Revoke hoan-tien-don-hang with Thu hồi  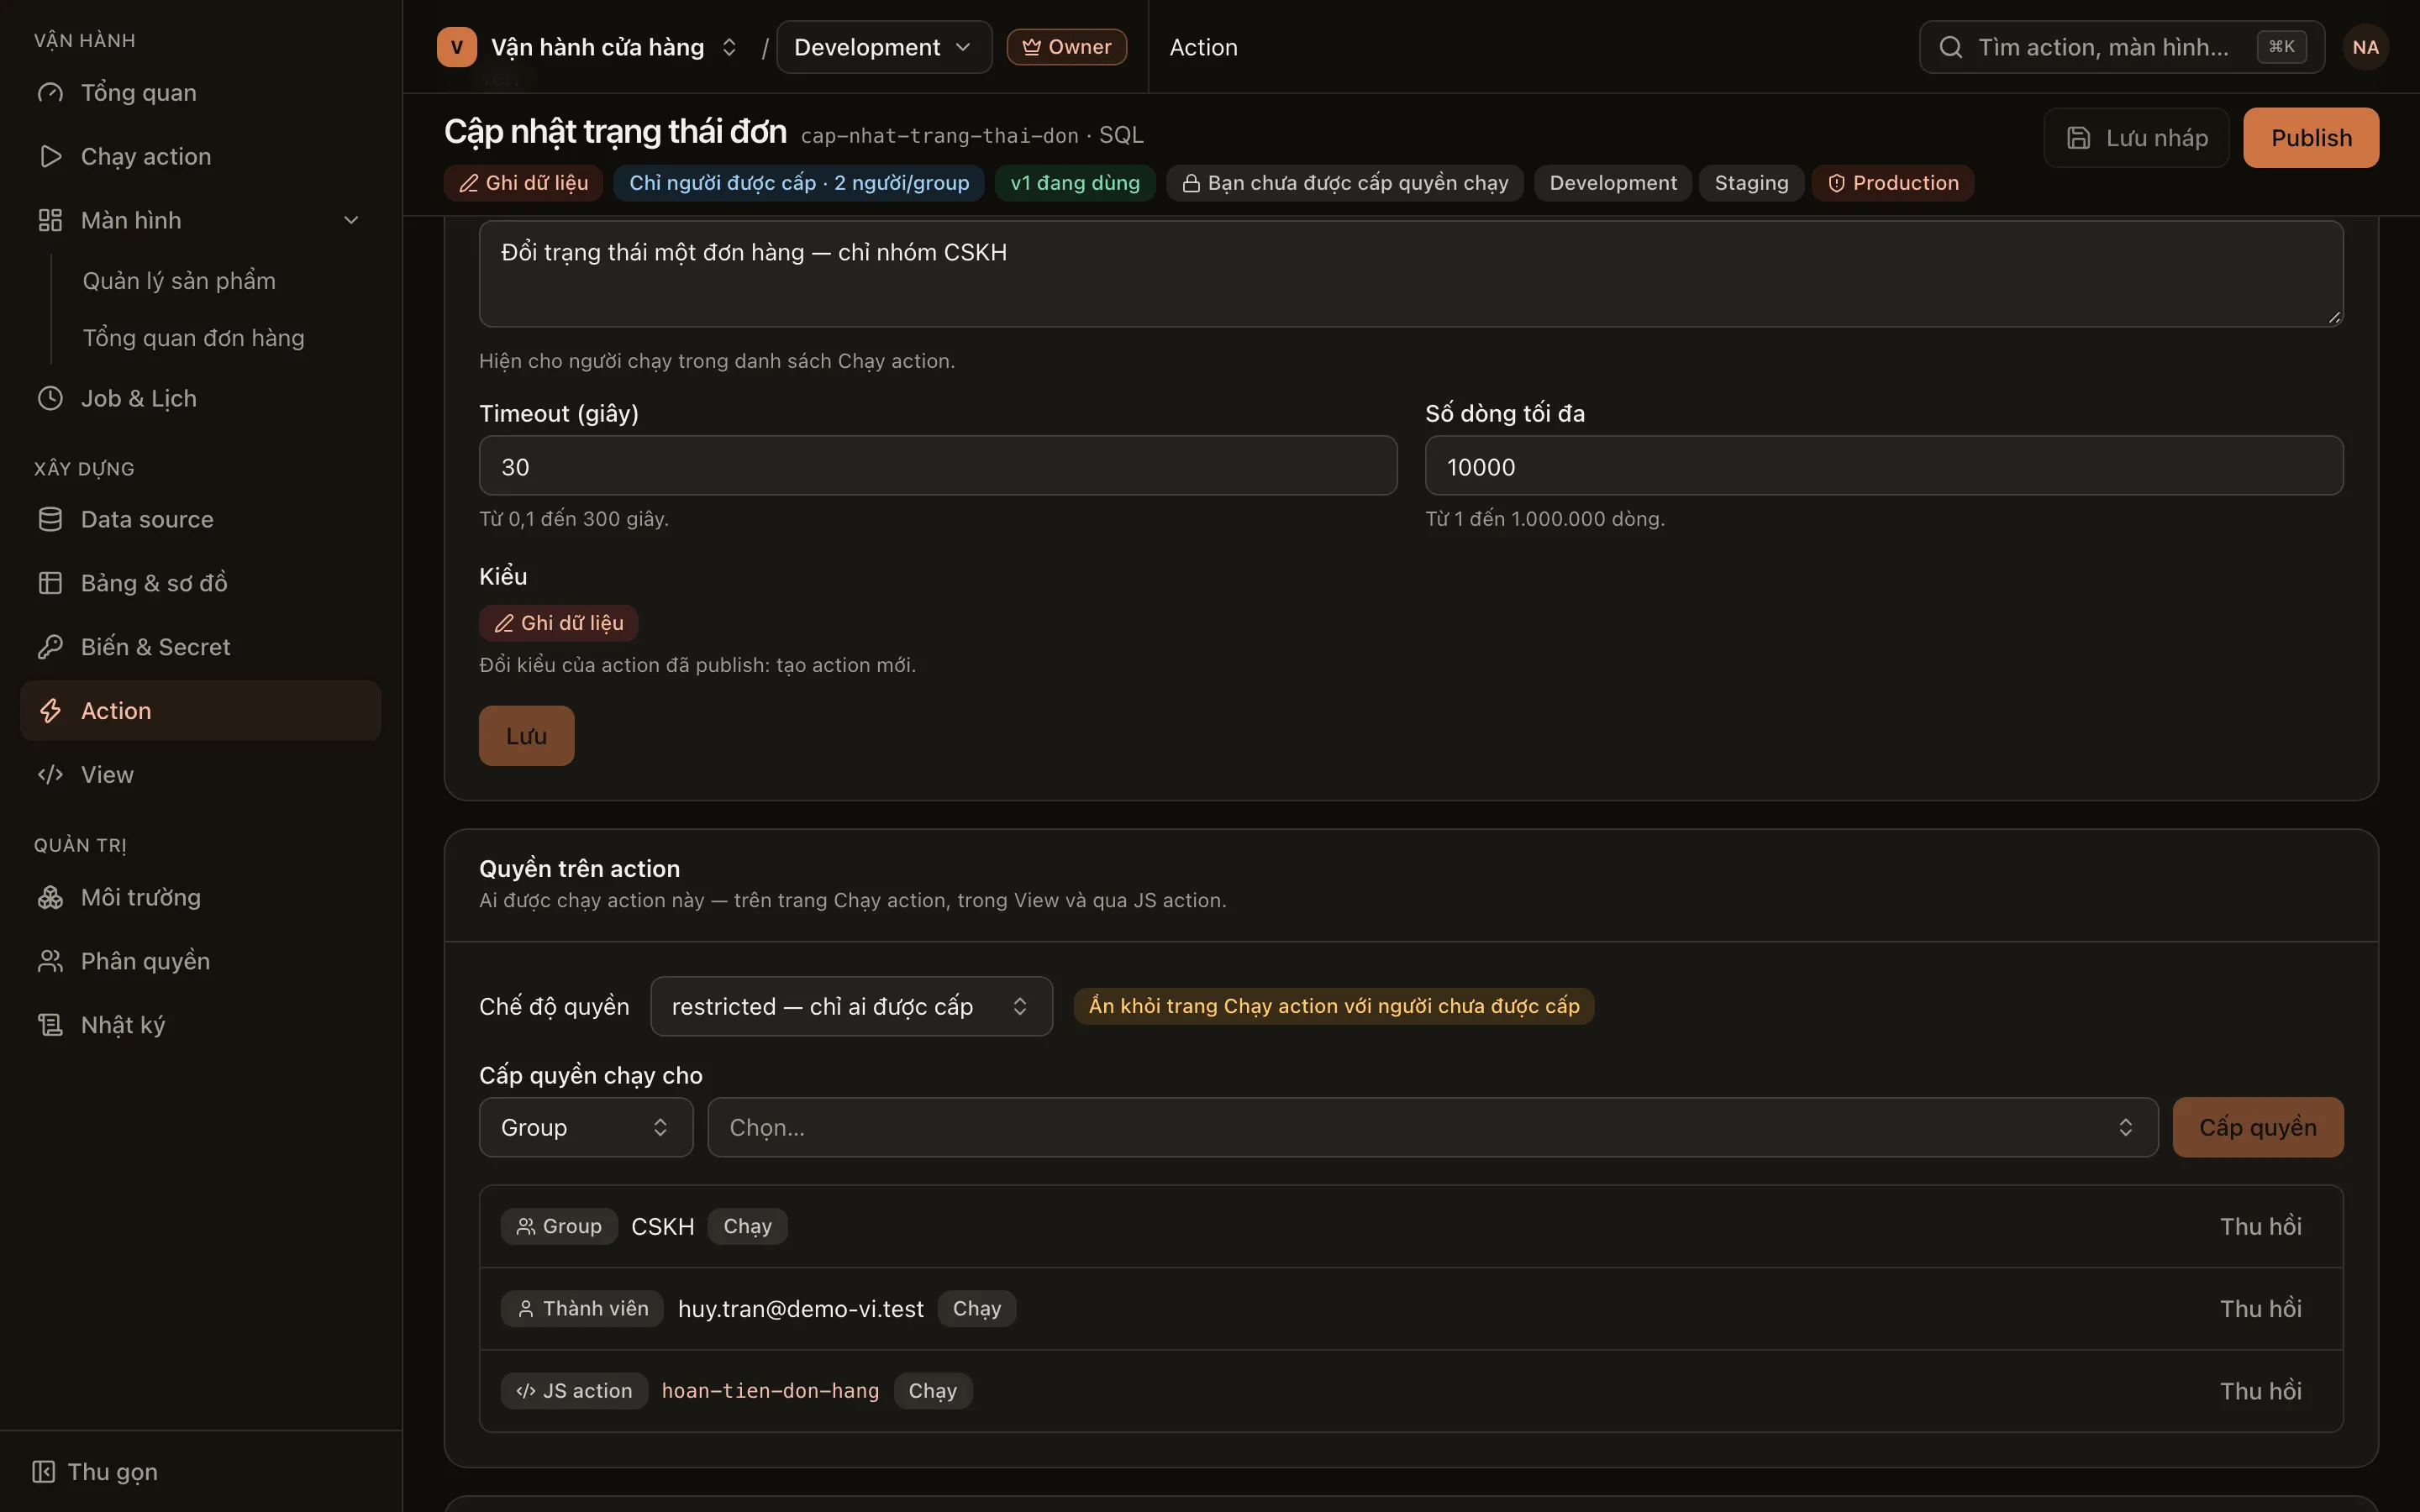pyautogui.click(x=2260, y=1391)
